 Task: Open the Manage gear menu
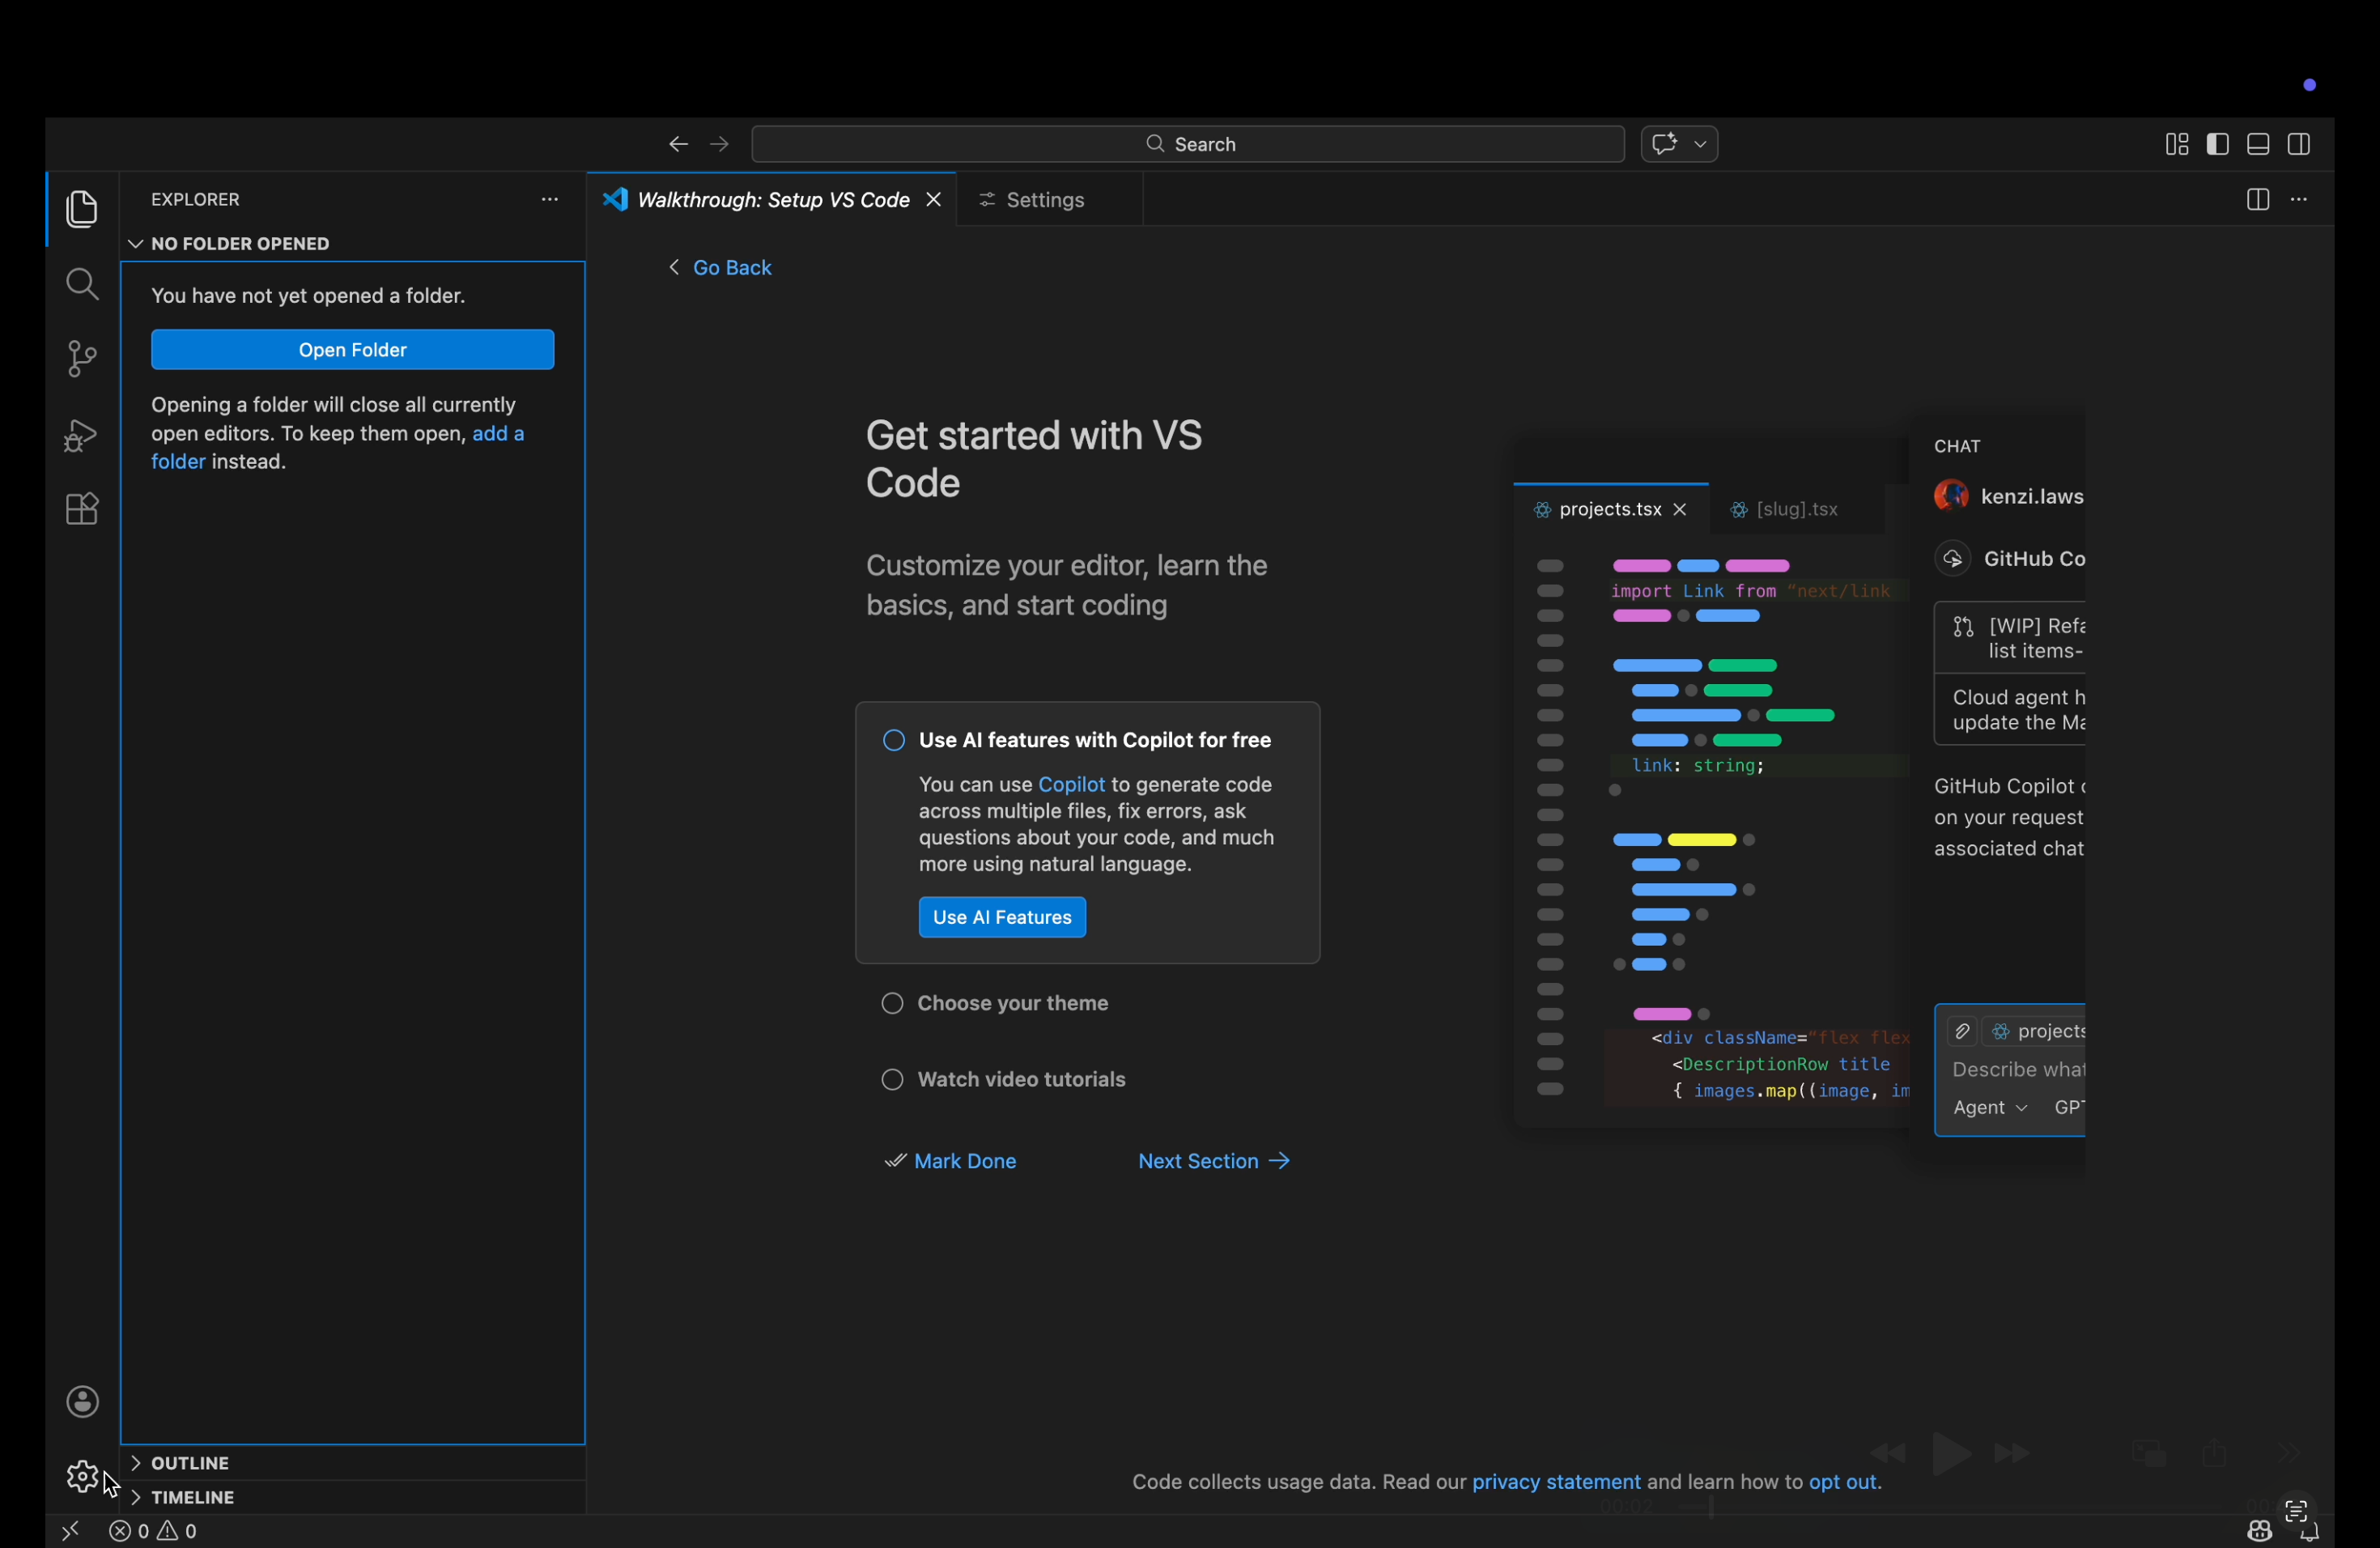click(82, 1476)
